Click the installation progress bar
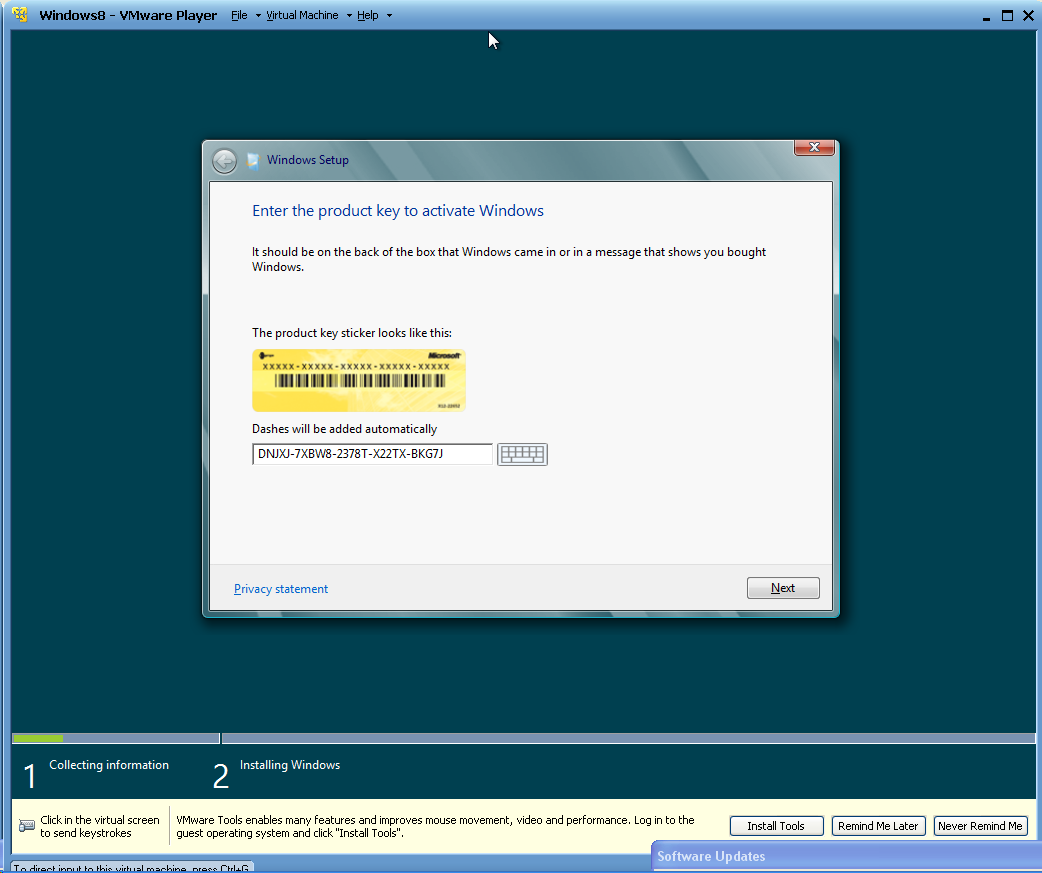This screenshot has width=1042, height=873. coord(524,738)
